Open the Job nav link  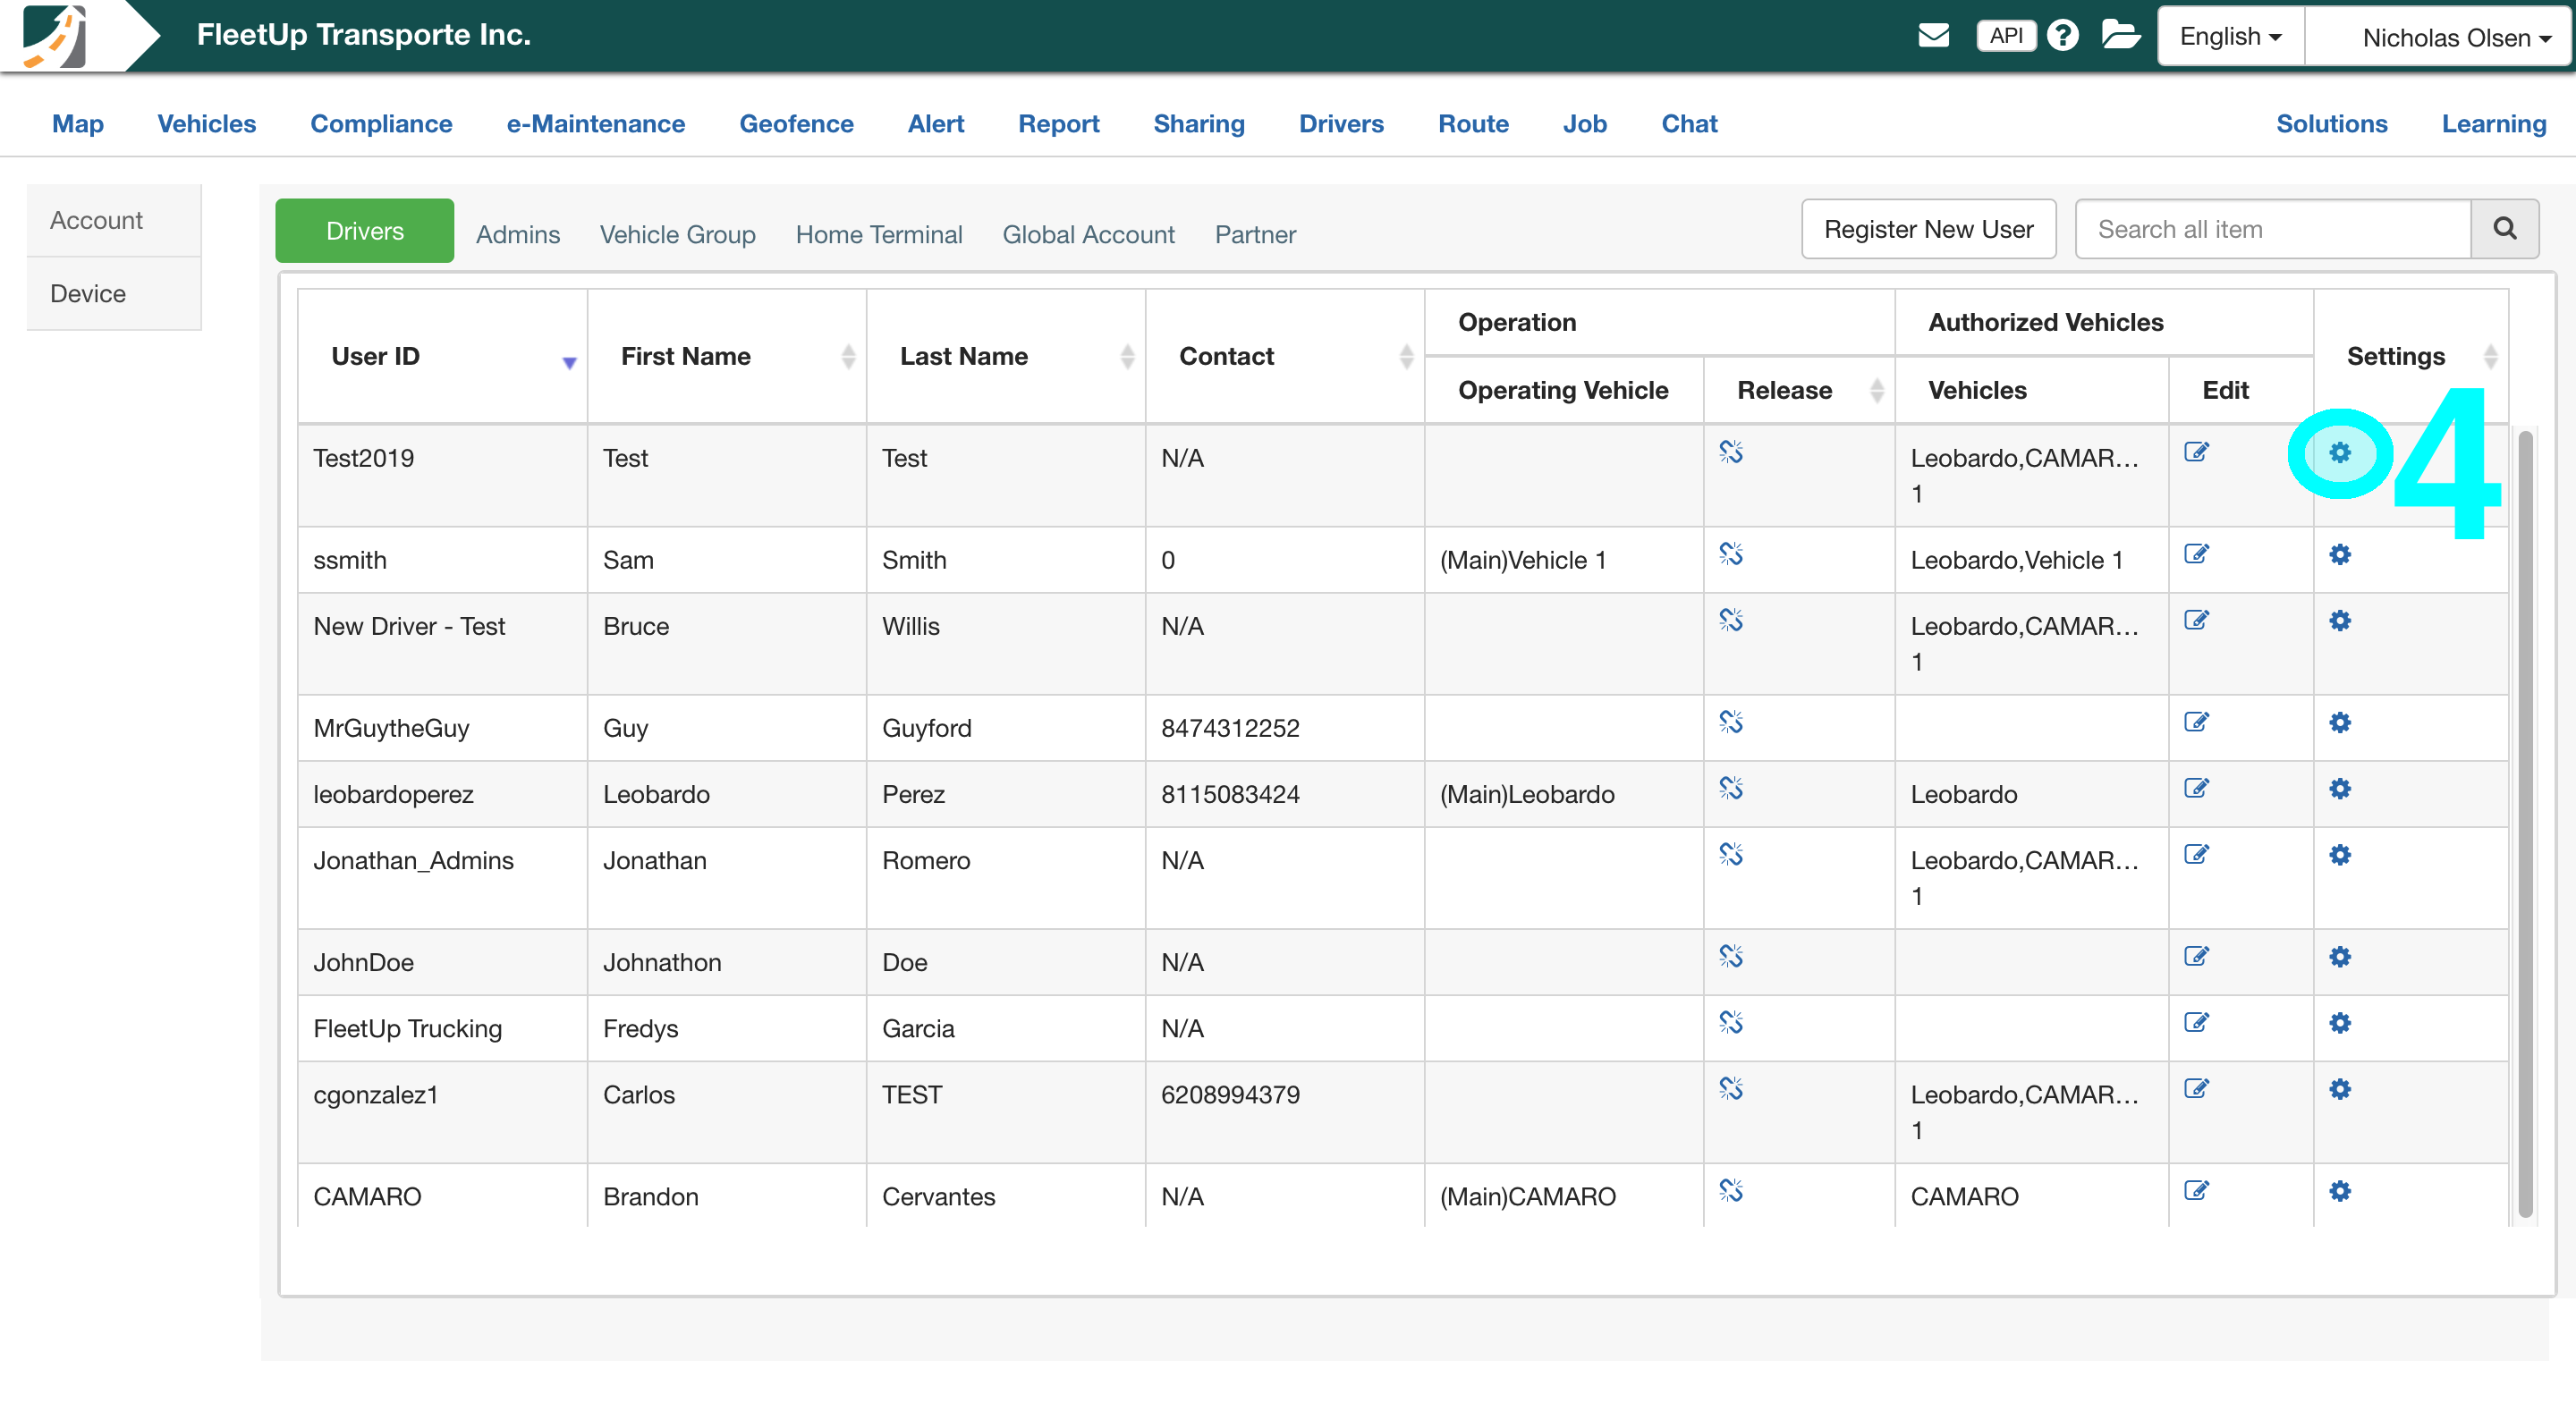click(1585, 124)
